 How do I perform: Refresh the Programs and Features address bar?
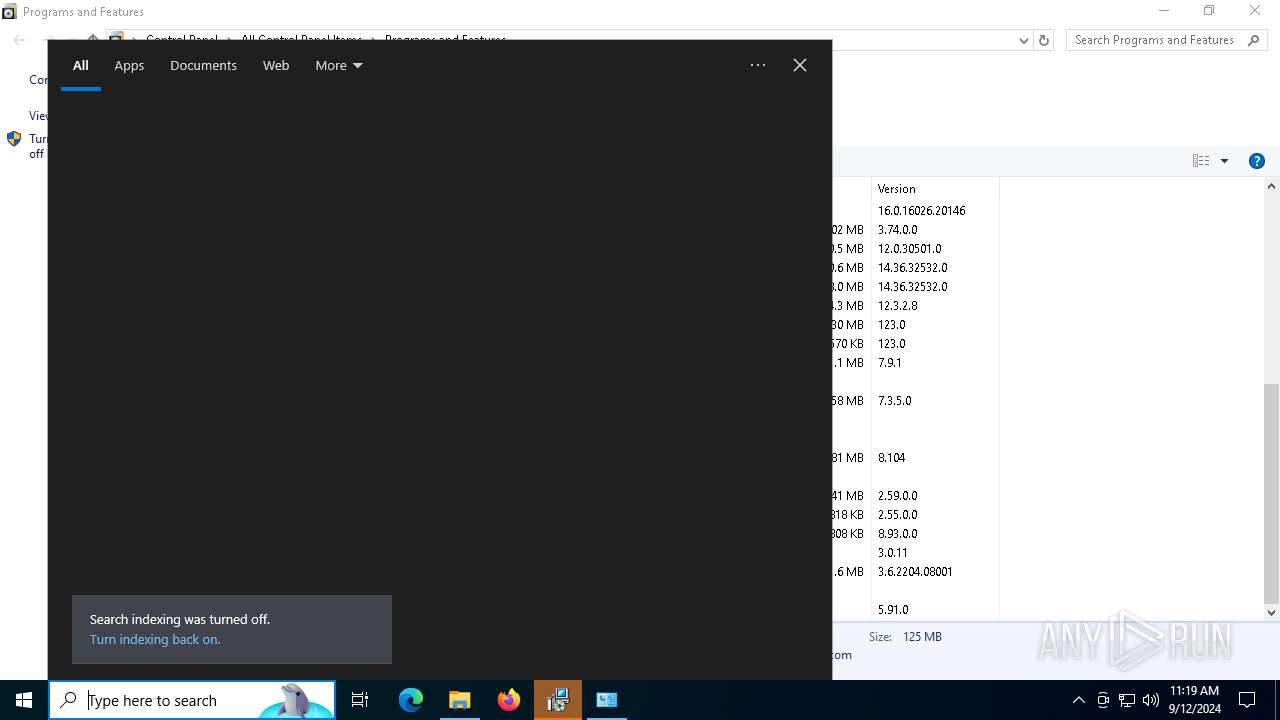point(1044,40)
